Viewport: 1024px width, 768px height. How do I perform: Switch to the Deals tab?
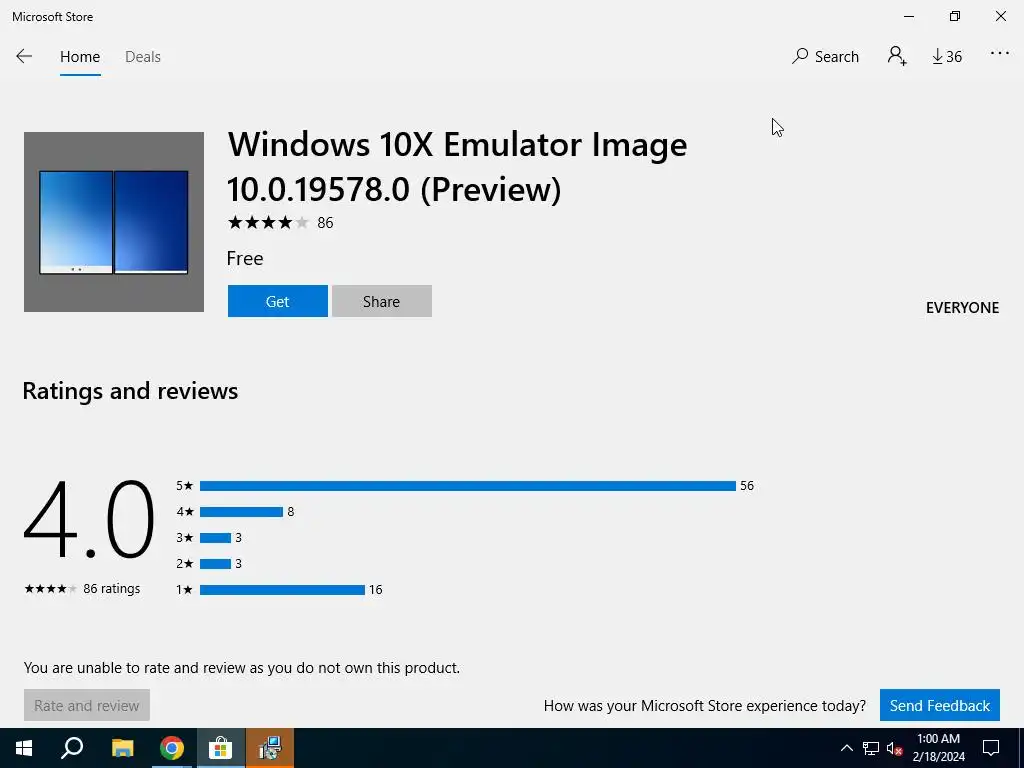pyautogui.click(x=142, y=57)
